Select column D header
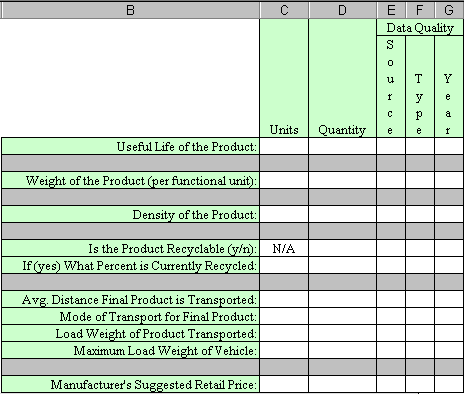464x394 pixels. (342, 10)
